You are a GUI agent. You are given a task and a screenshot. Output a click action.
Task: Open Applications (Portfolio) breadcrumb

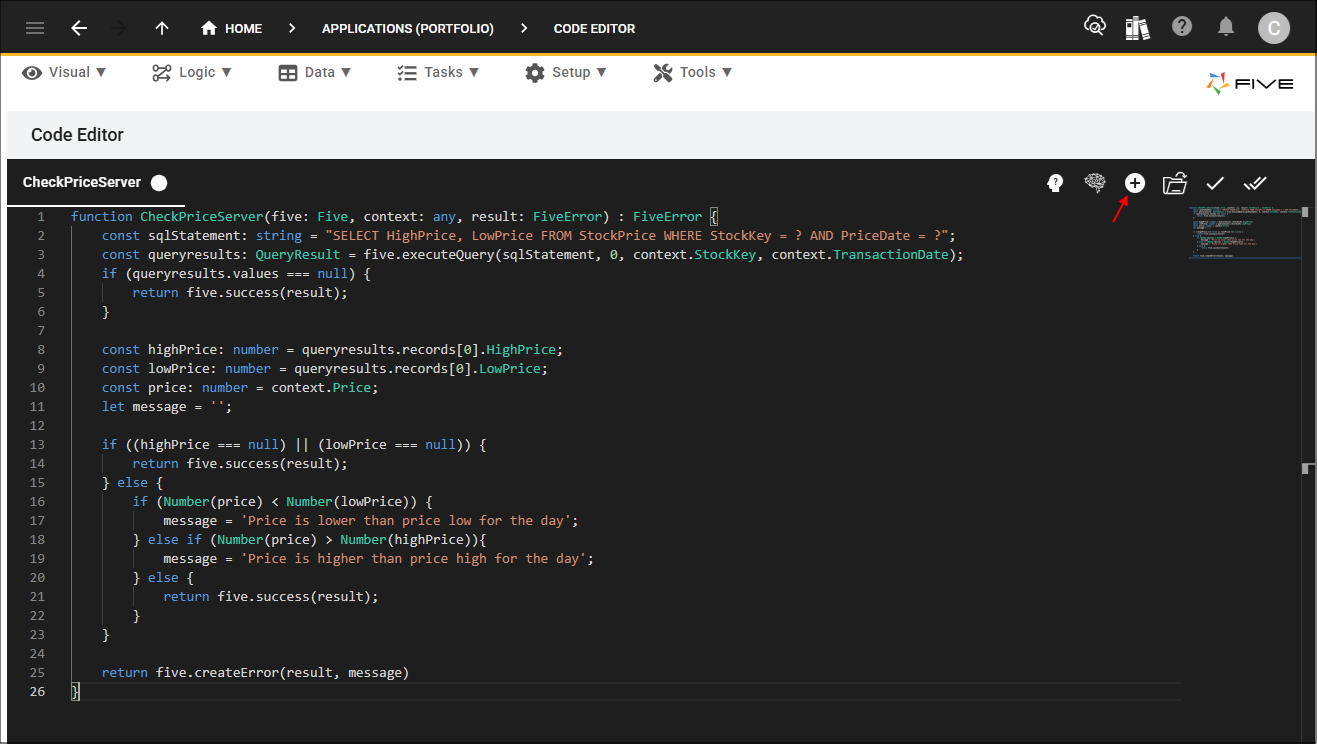(408, 28)
